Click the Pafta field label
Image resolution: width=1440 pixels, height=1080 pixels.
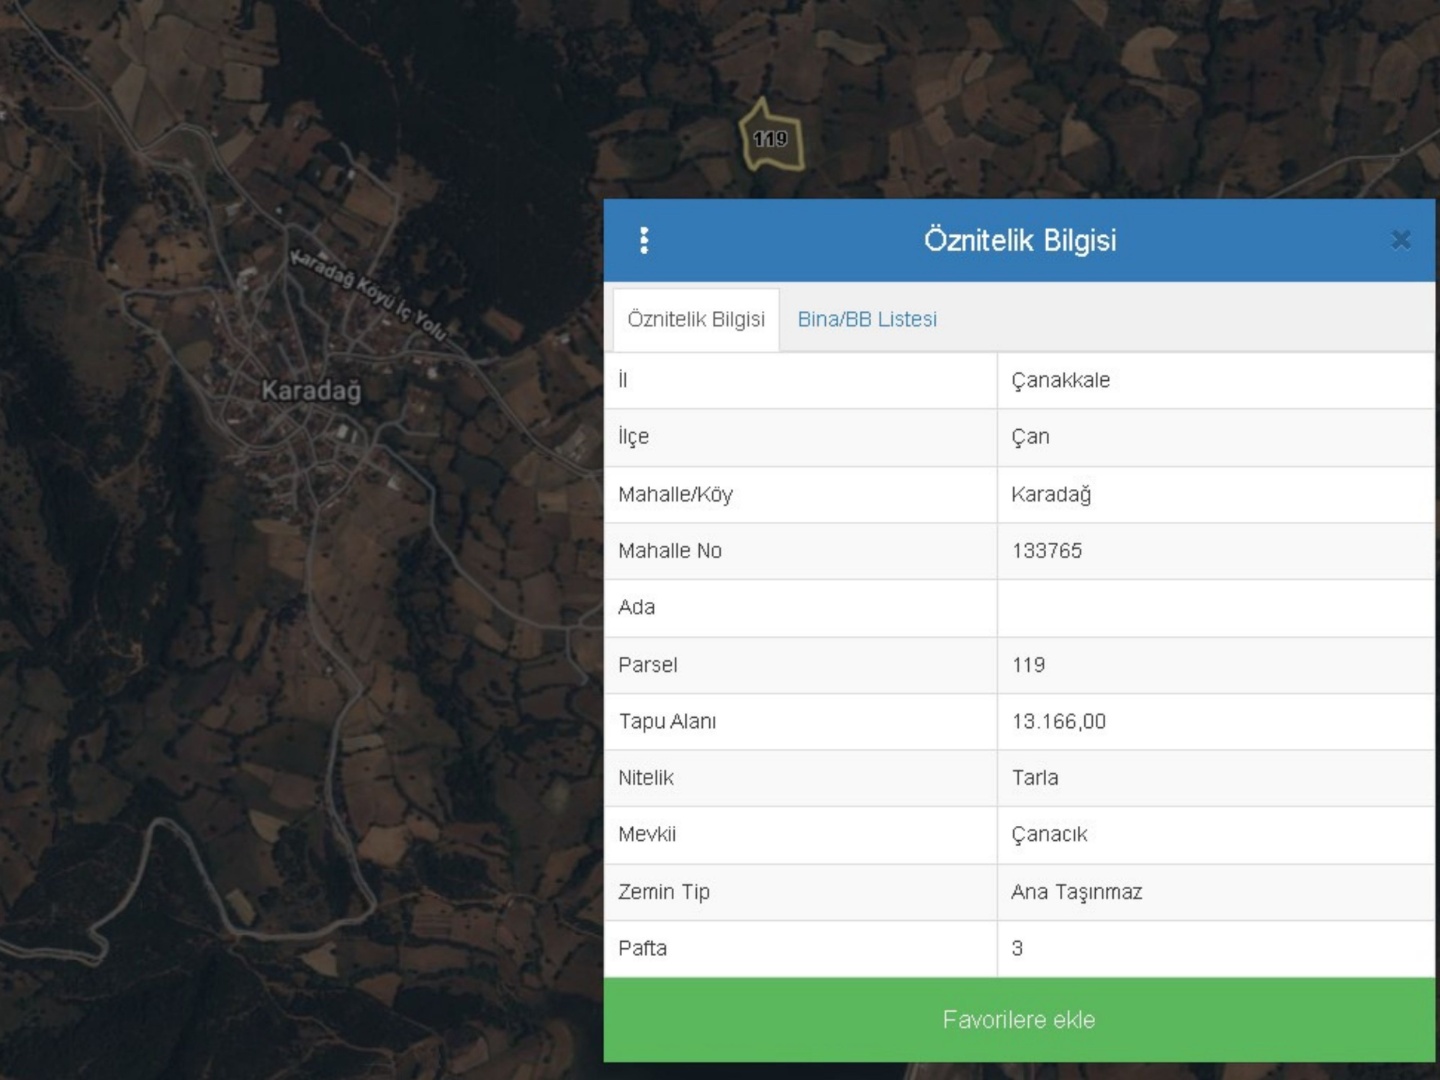(642, 948)
